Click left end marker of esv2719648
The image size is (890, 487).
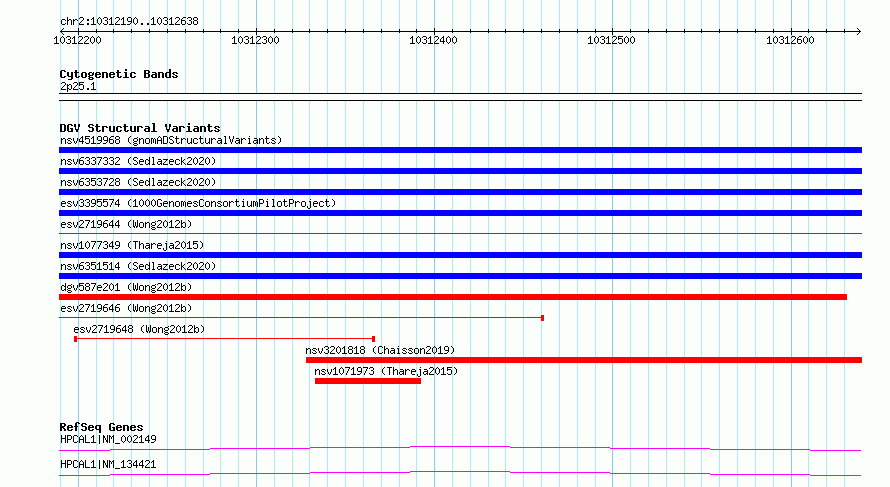75,339
